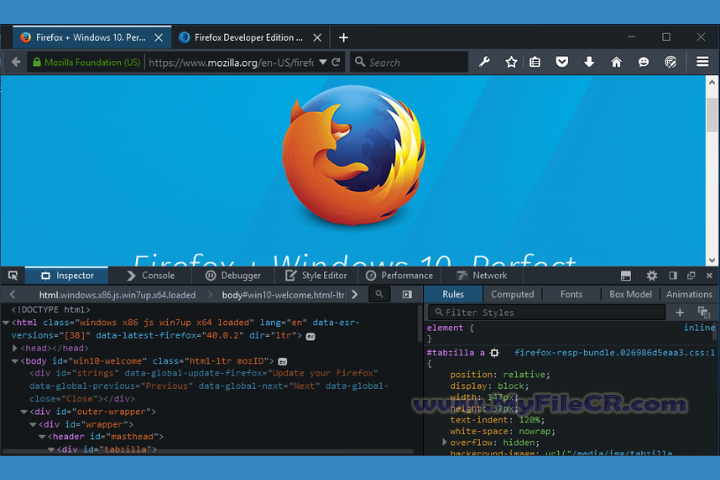Collapse the body win10-welcome node
Image resolution: width=720 pixels, height=480 pixels.
pyautogui.click(x=15, y=361)
